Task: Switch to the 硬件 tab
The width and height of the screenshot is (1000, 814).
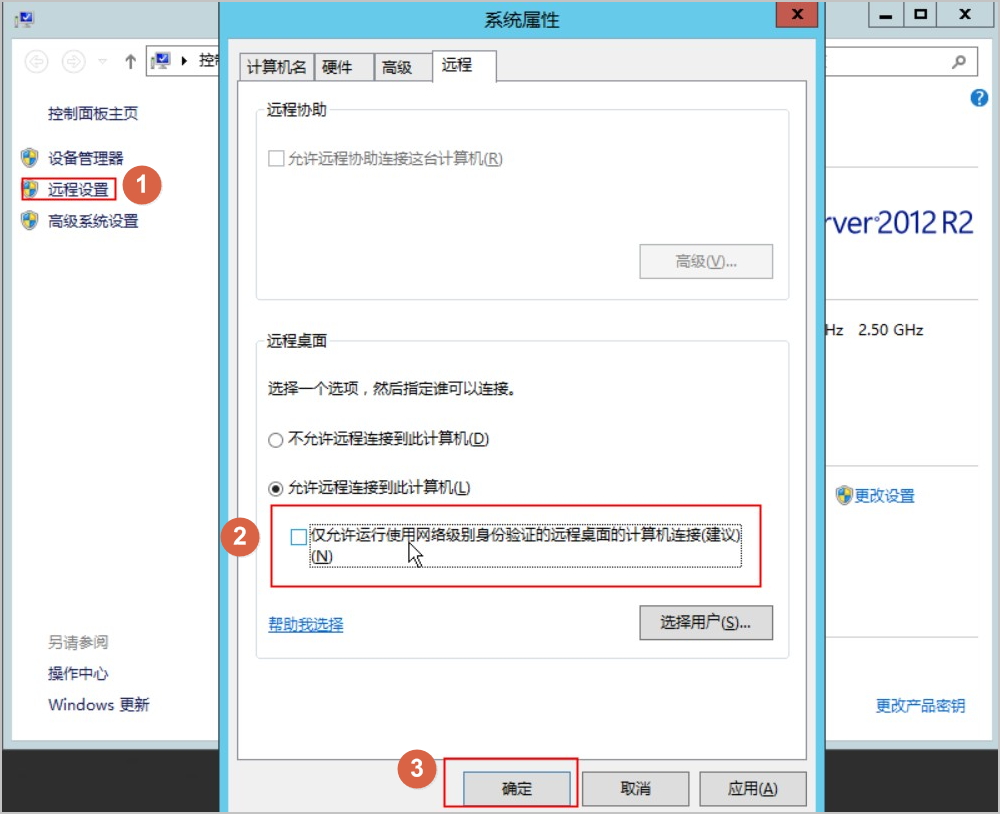Action: 337,67
